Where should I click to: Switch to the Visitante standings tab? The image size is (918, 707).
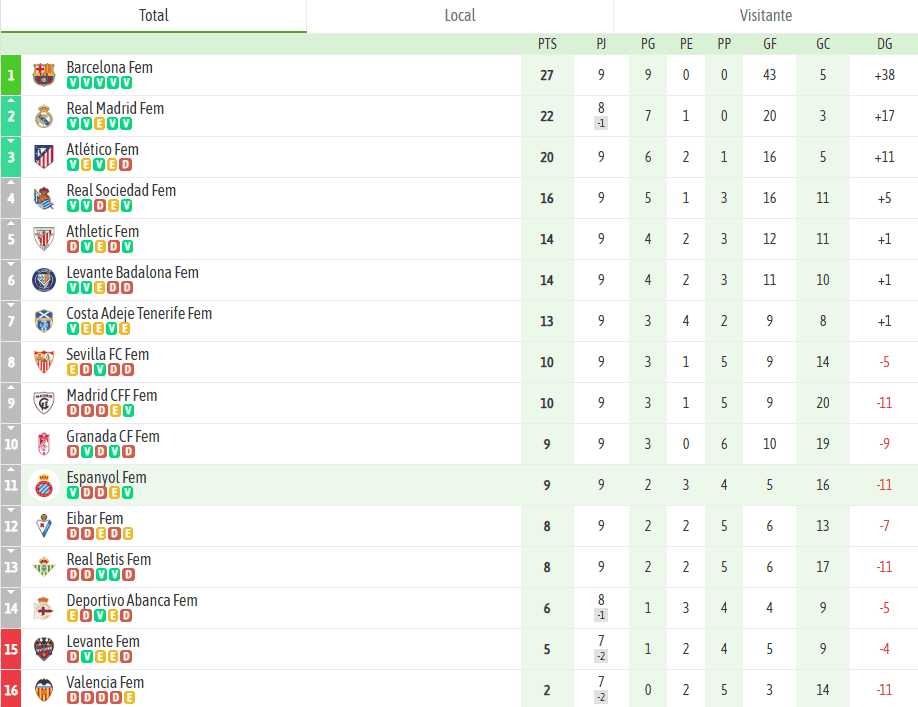pos(766,15)
